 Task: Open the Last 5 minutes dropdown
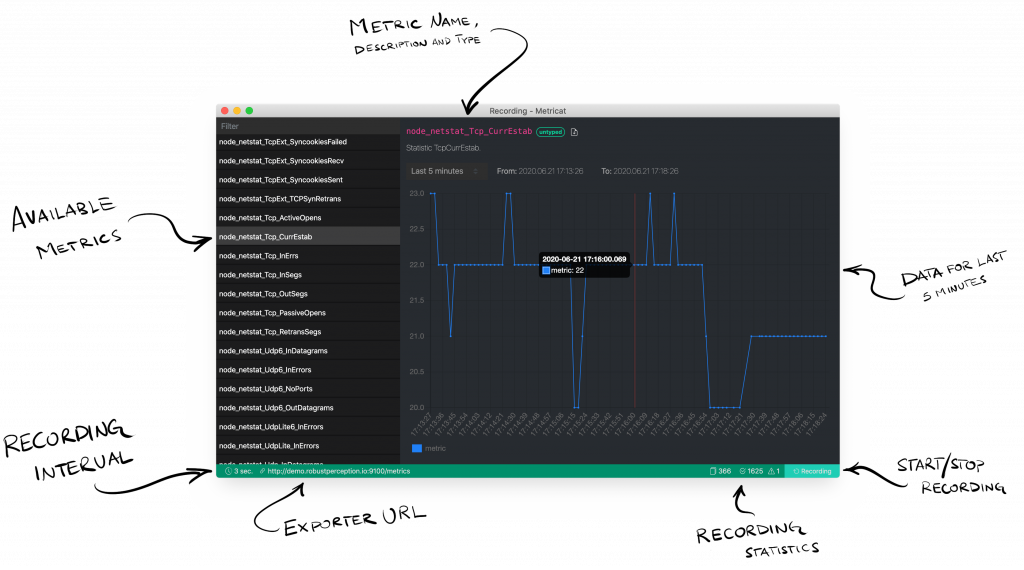[445, 171]
